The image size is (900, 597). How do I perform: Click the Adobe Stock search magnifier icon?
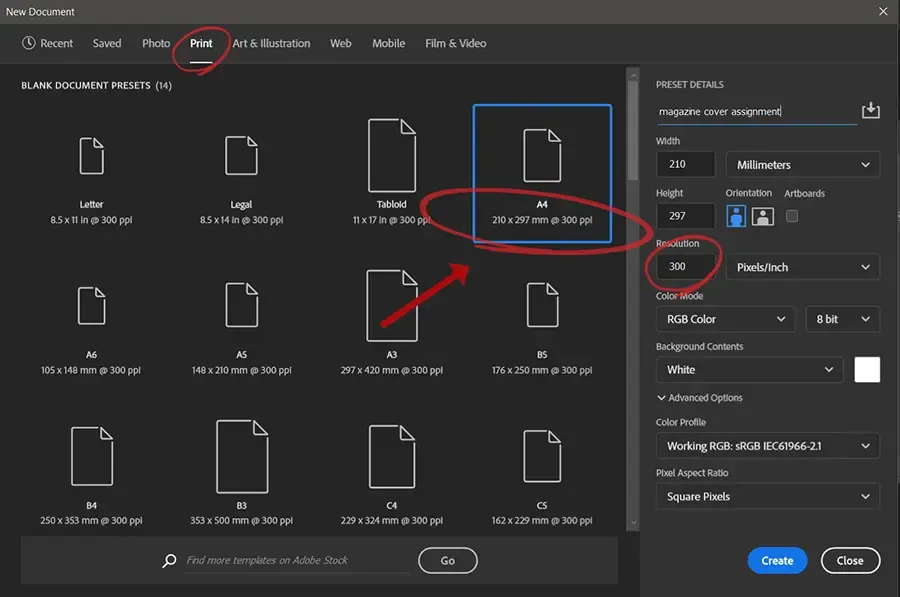coord(169,560)
